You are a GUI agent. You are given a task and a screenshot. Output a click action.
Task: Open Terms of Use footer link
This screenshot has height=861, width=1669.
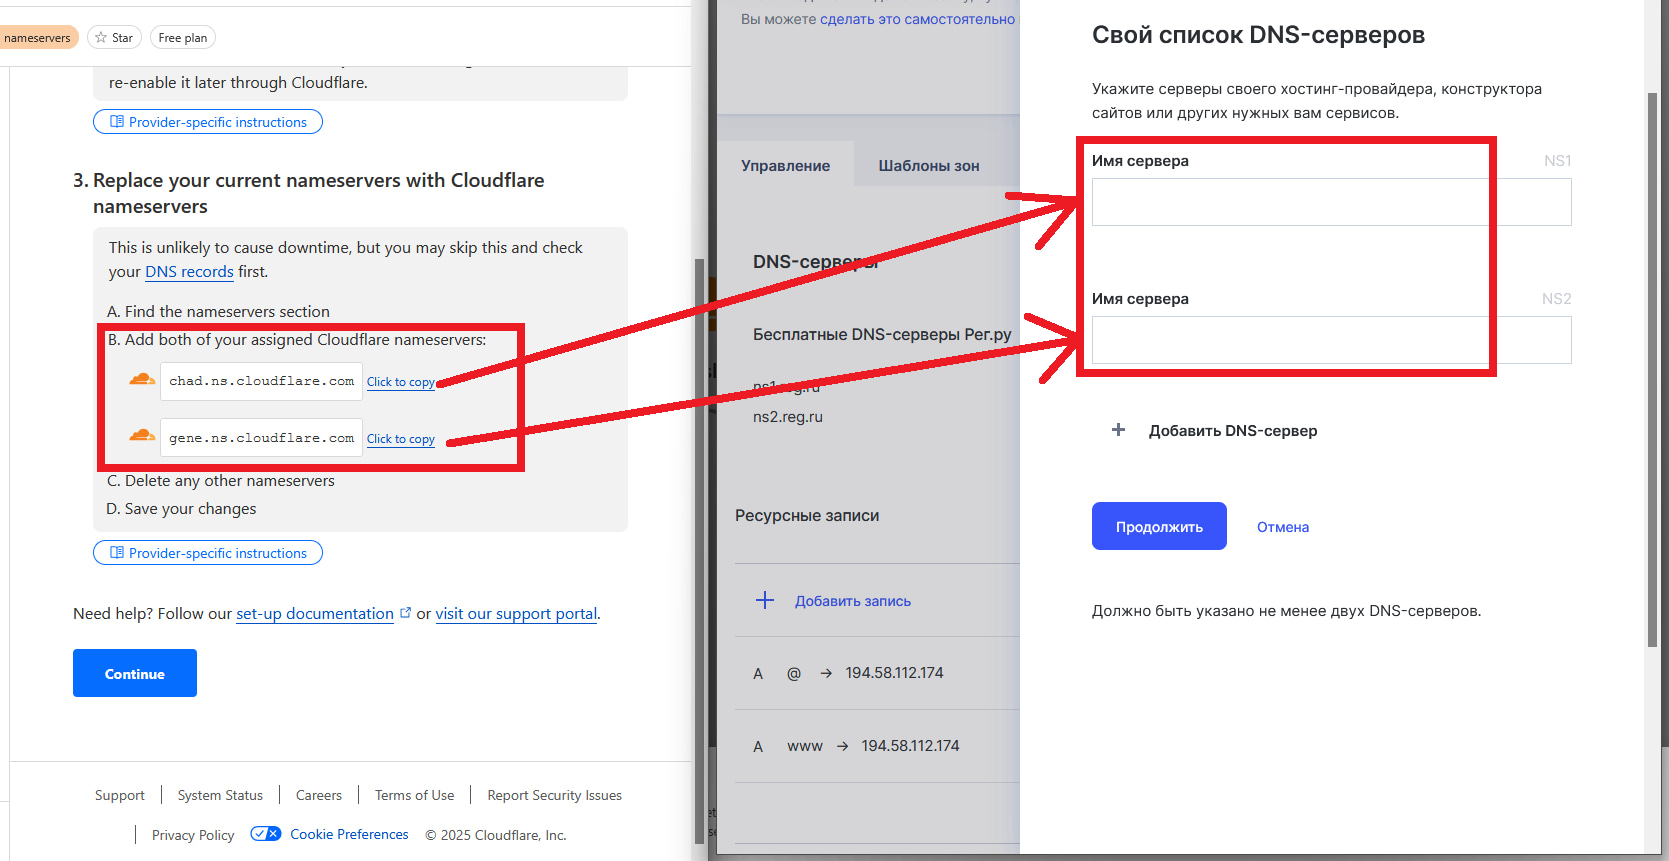click(x=414, y=795)
